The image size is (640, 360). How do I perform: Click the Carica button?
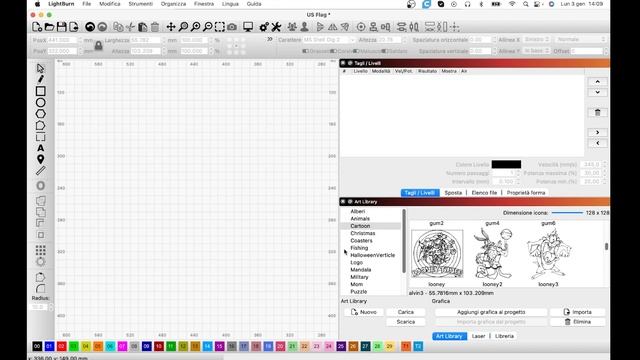click(x=406, y=312)
